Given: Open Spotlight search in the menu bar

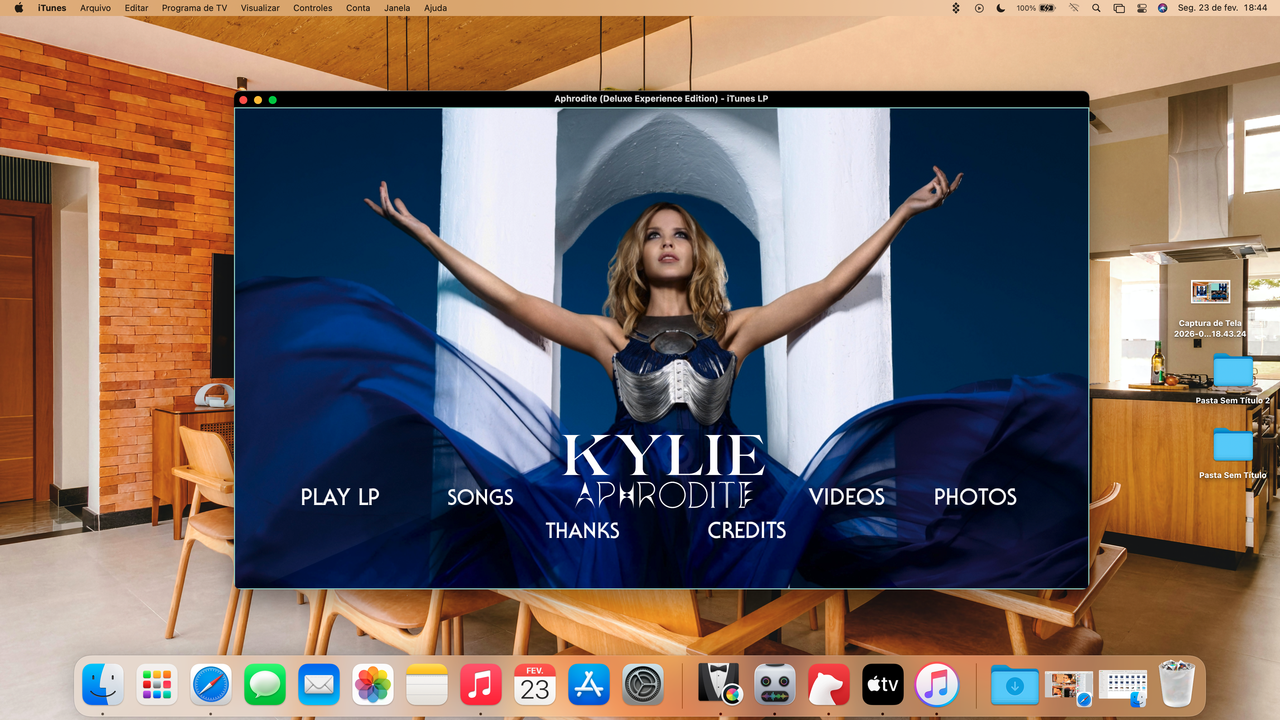Looking at the screenshot, I should click(x=1096, y=8).
